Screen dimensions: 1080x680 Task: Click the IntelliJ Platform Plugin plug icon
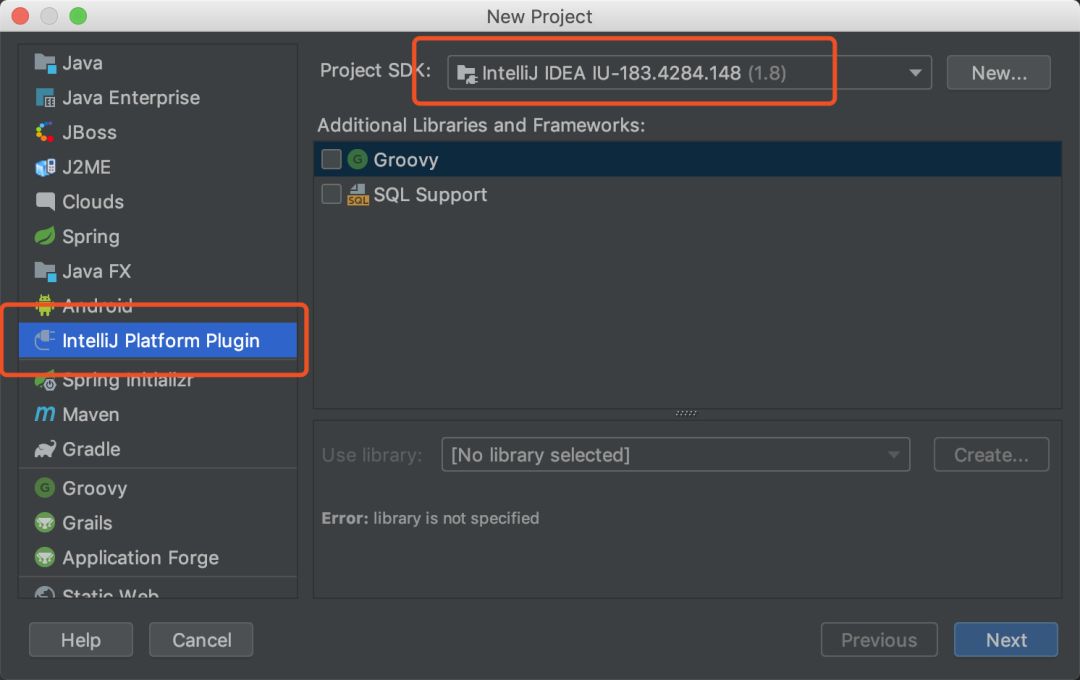[x=45, y=340]
